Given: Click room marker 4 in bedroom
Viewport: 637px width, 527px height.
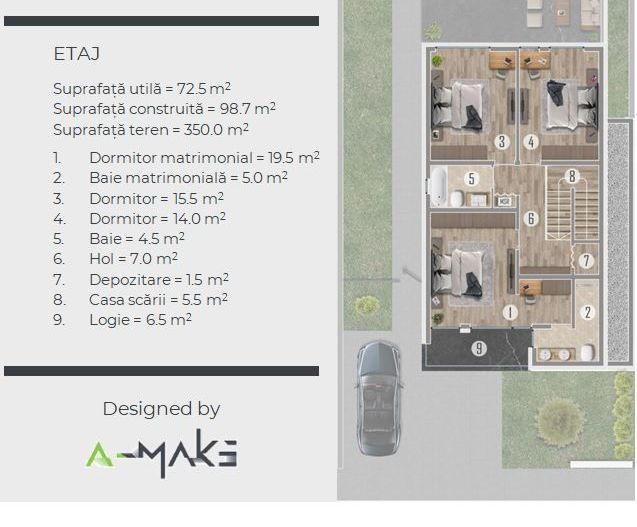Looking at the screenshot, I should 531,142.
